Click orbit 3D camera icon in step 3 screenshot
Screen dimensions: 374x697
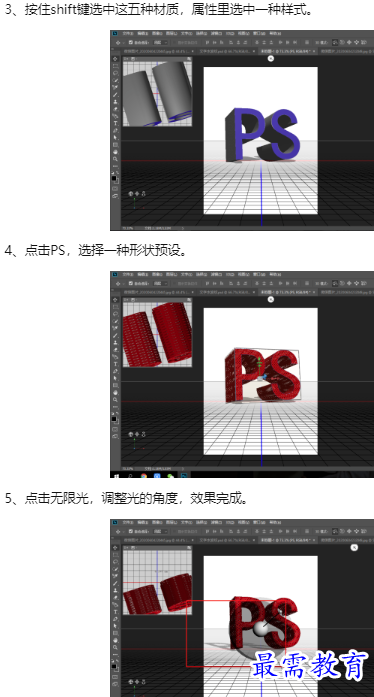[131, 194]
